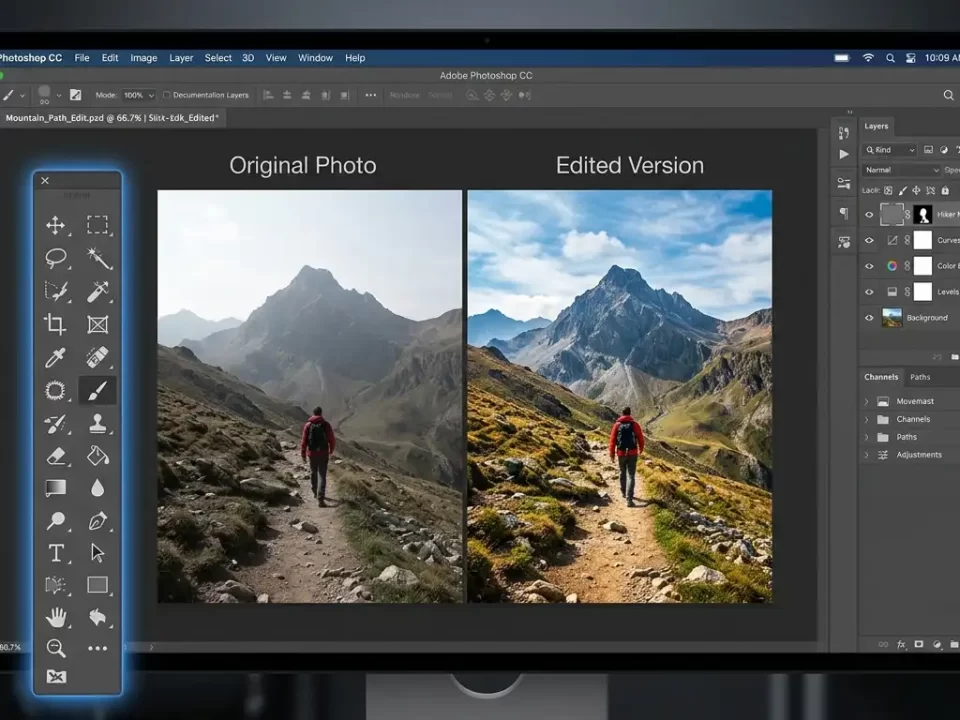Select the Eraser tool
The width and height of the screenshot is (960, 720).
[56, 456]
